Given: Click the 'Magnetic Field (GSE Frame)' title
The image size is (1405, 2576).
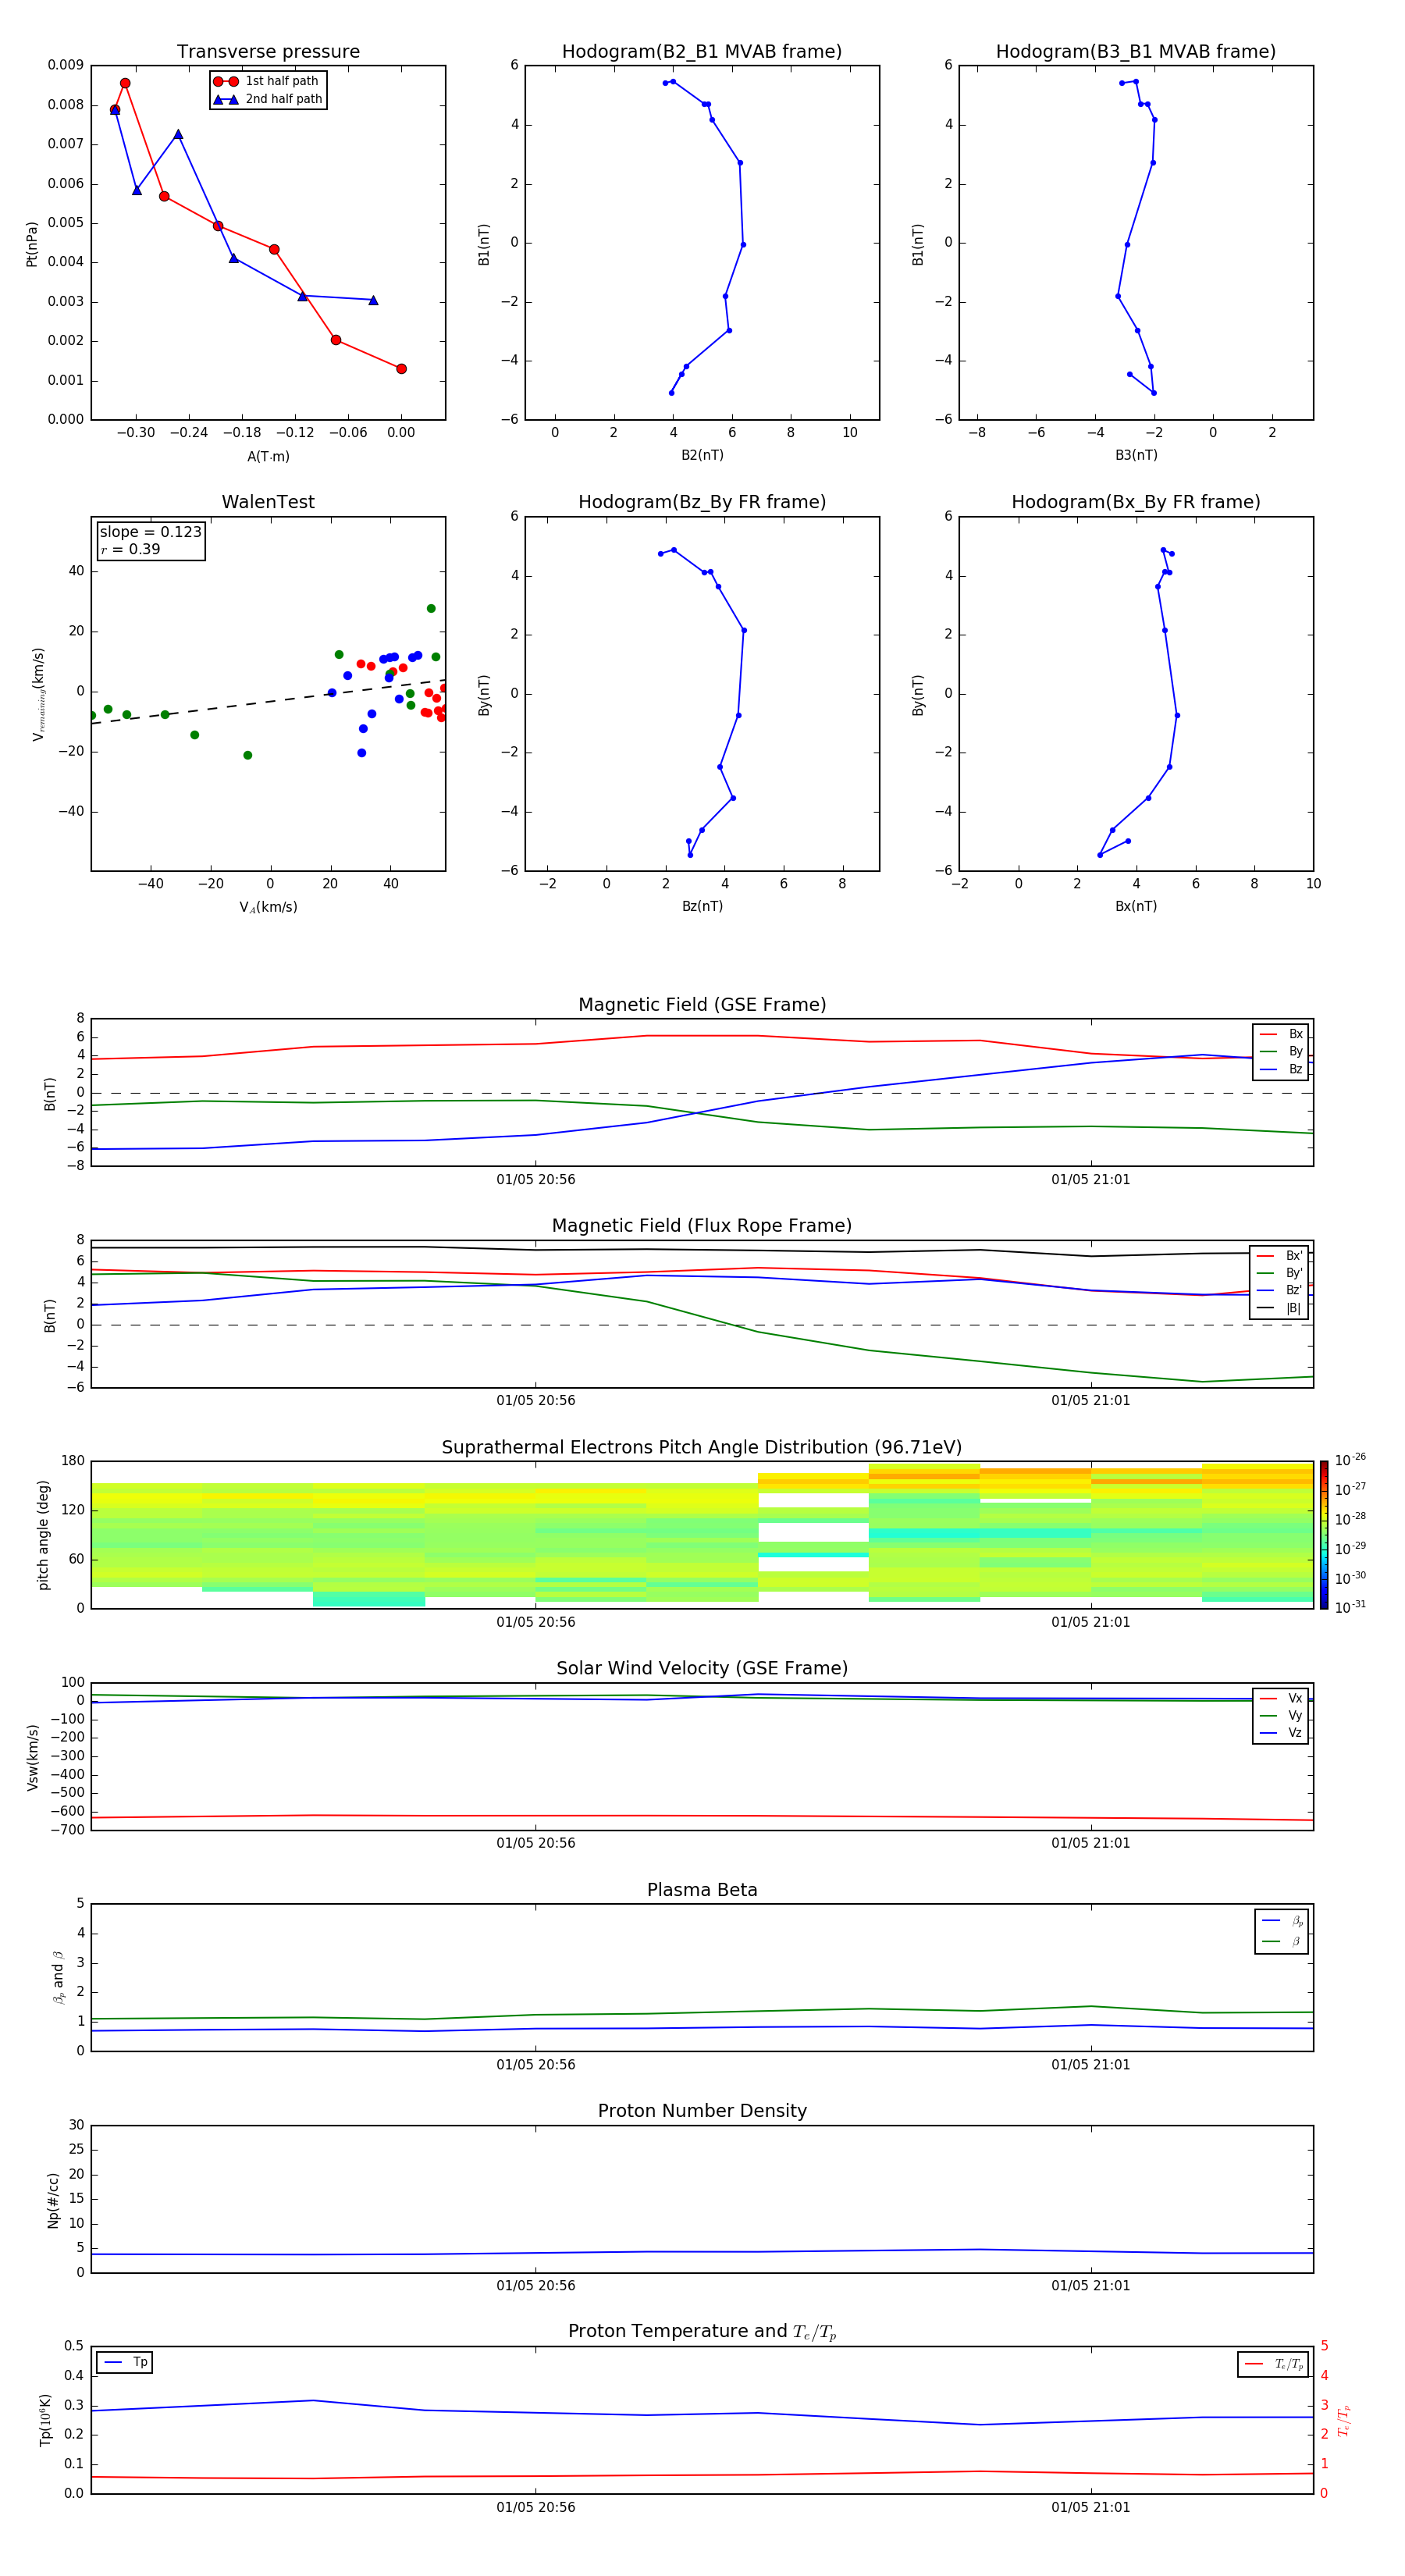Looking at the screenshot, I should pyautogui.click(x=702, y=1005).
